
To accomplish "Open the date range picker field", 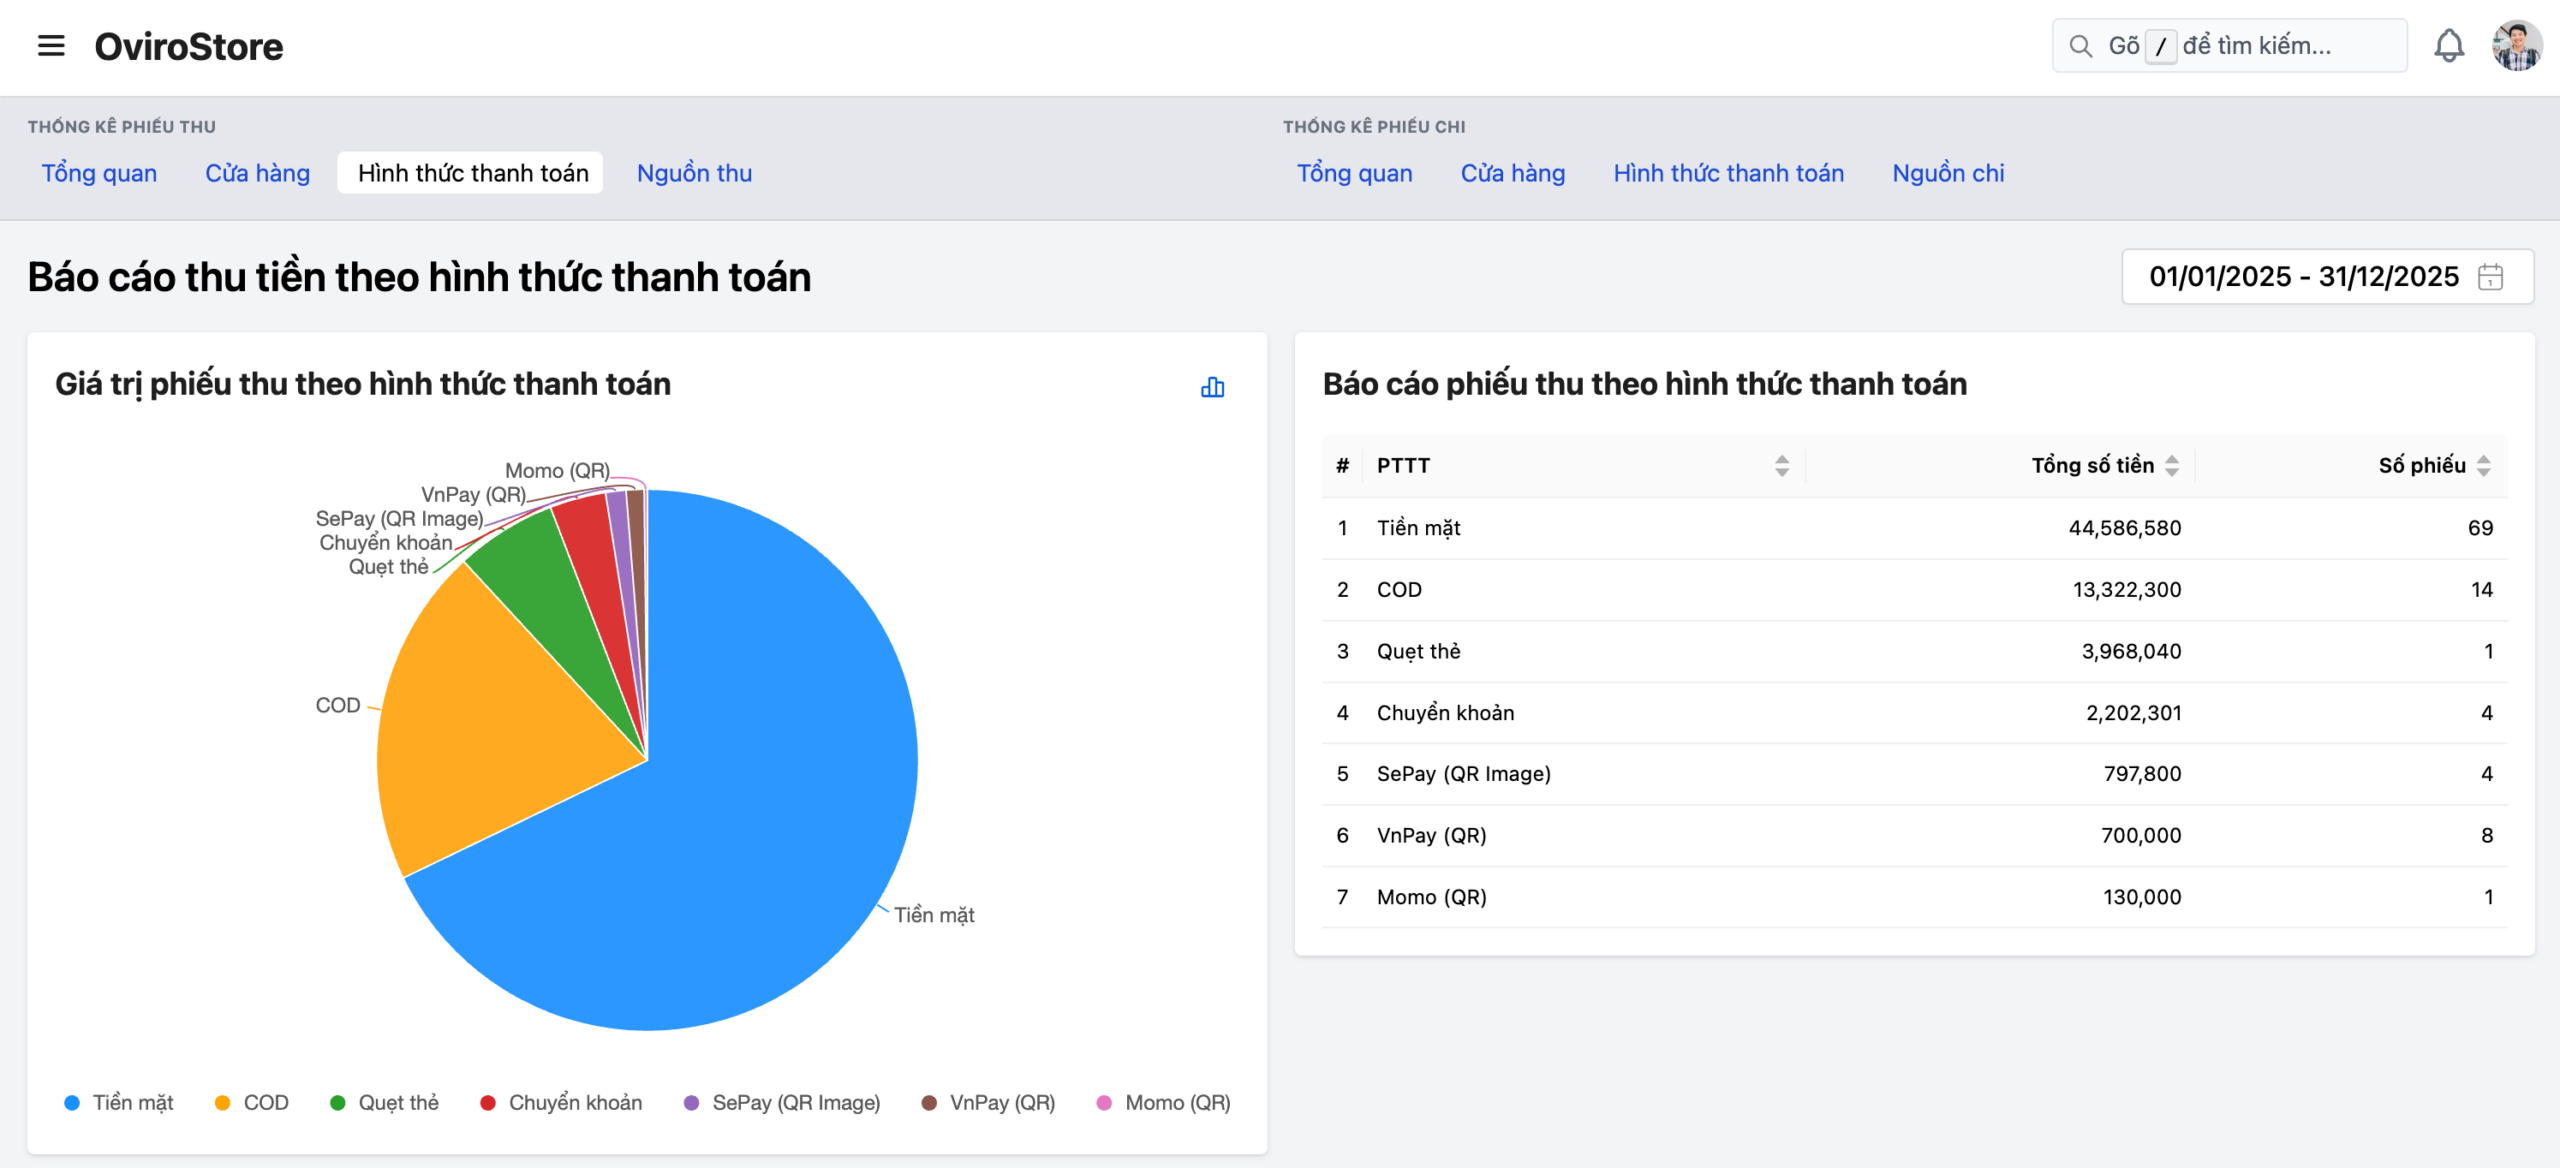I will pos(2303,277).
